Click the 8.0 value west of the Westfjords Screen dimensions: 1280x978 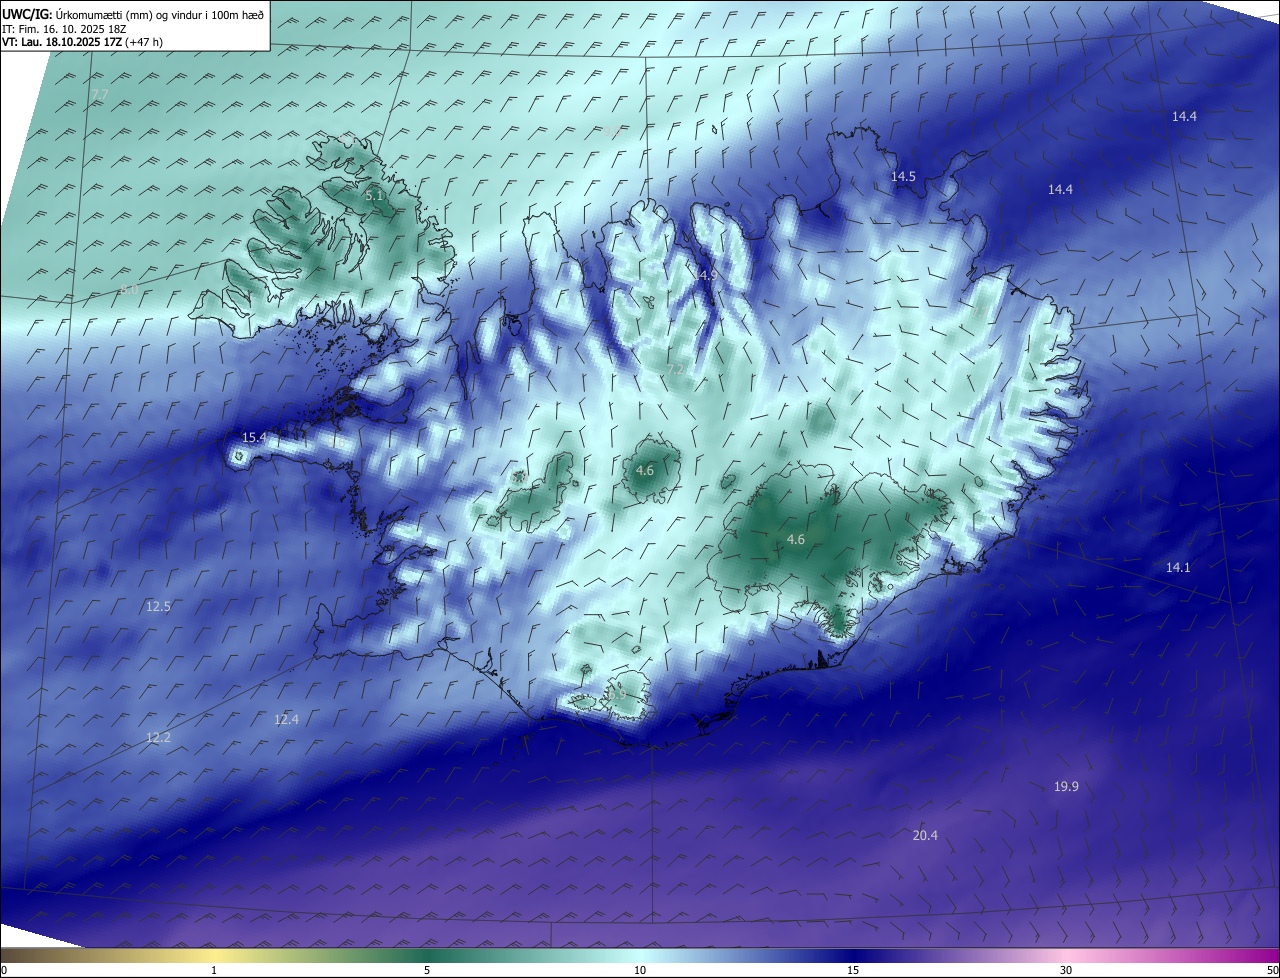click(x=128, y=290)
